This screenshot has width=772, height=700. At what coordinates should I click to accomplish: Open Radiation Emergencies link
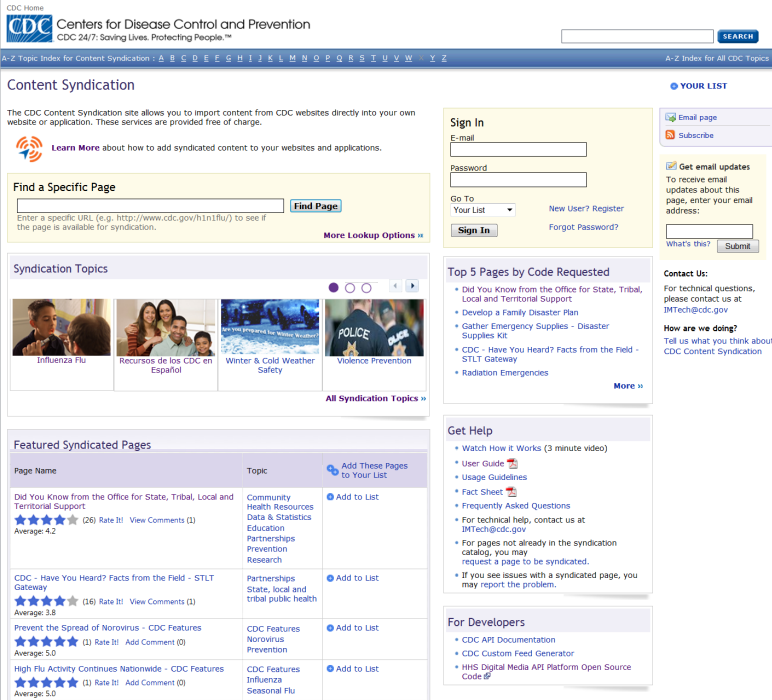[x=505, y=373]
